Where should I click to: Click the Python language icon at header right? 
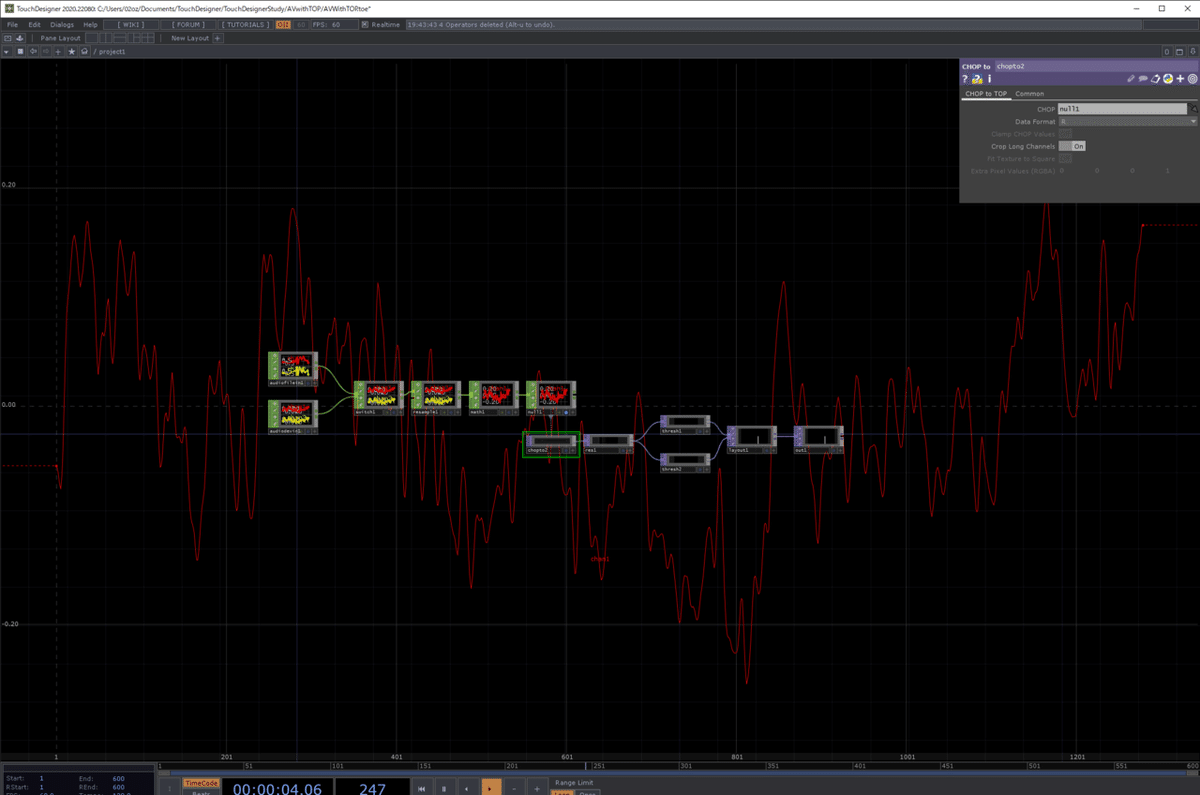(1167, 79)
